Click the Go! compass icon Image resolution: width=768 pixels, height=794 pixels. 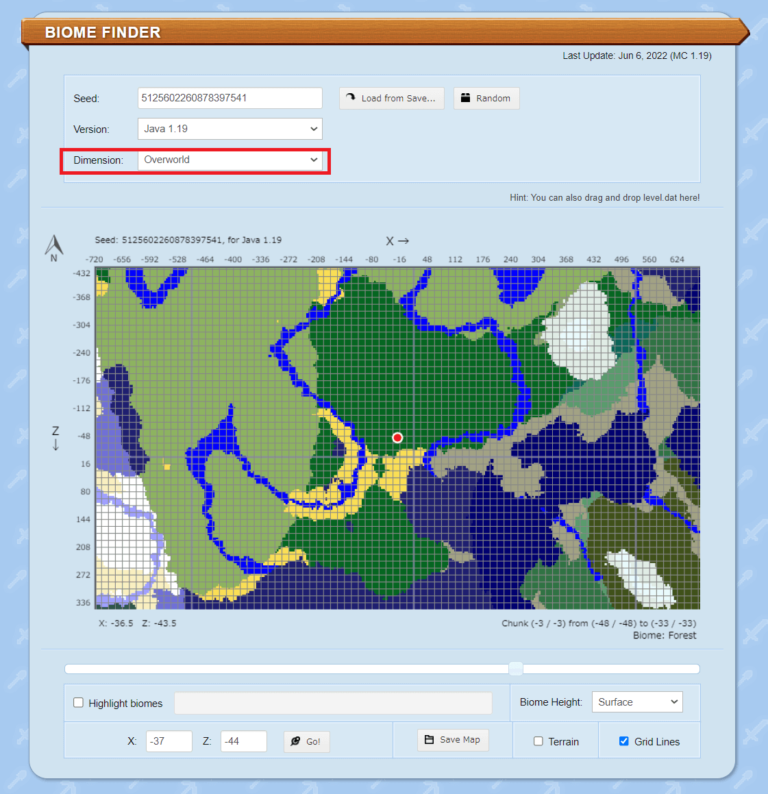[x=295, y=741]
